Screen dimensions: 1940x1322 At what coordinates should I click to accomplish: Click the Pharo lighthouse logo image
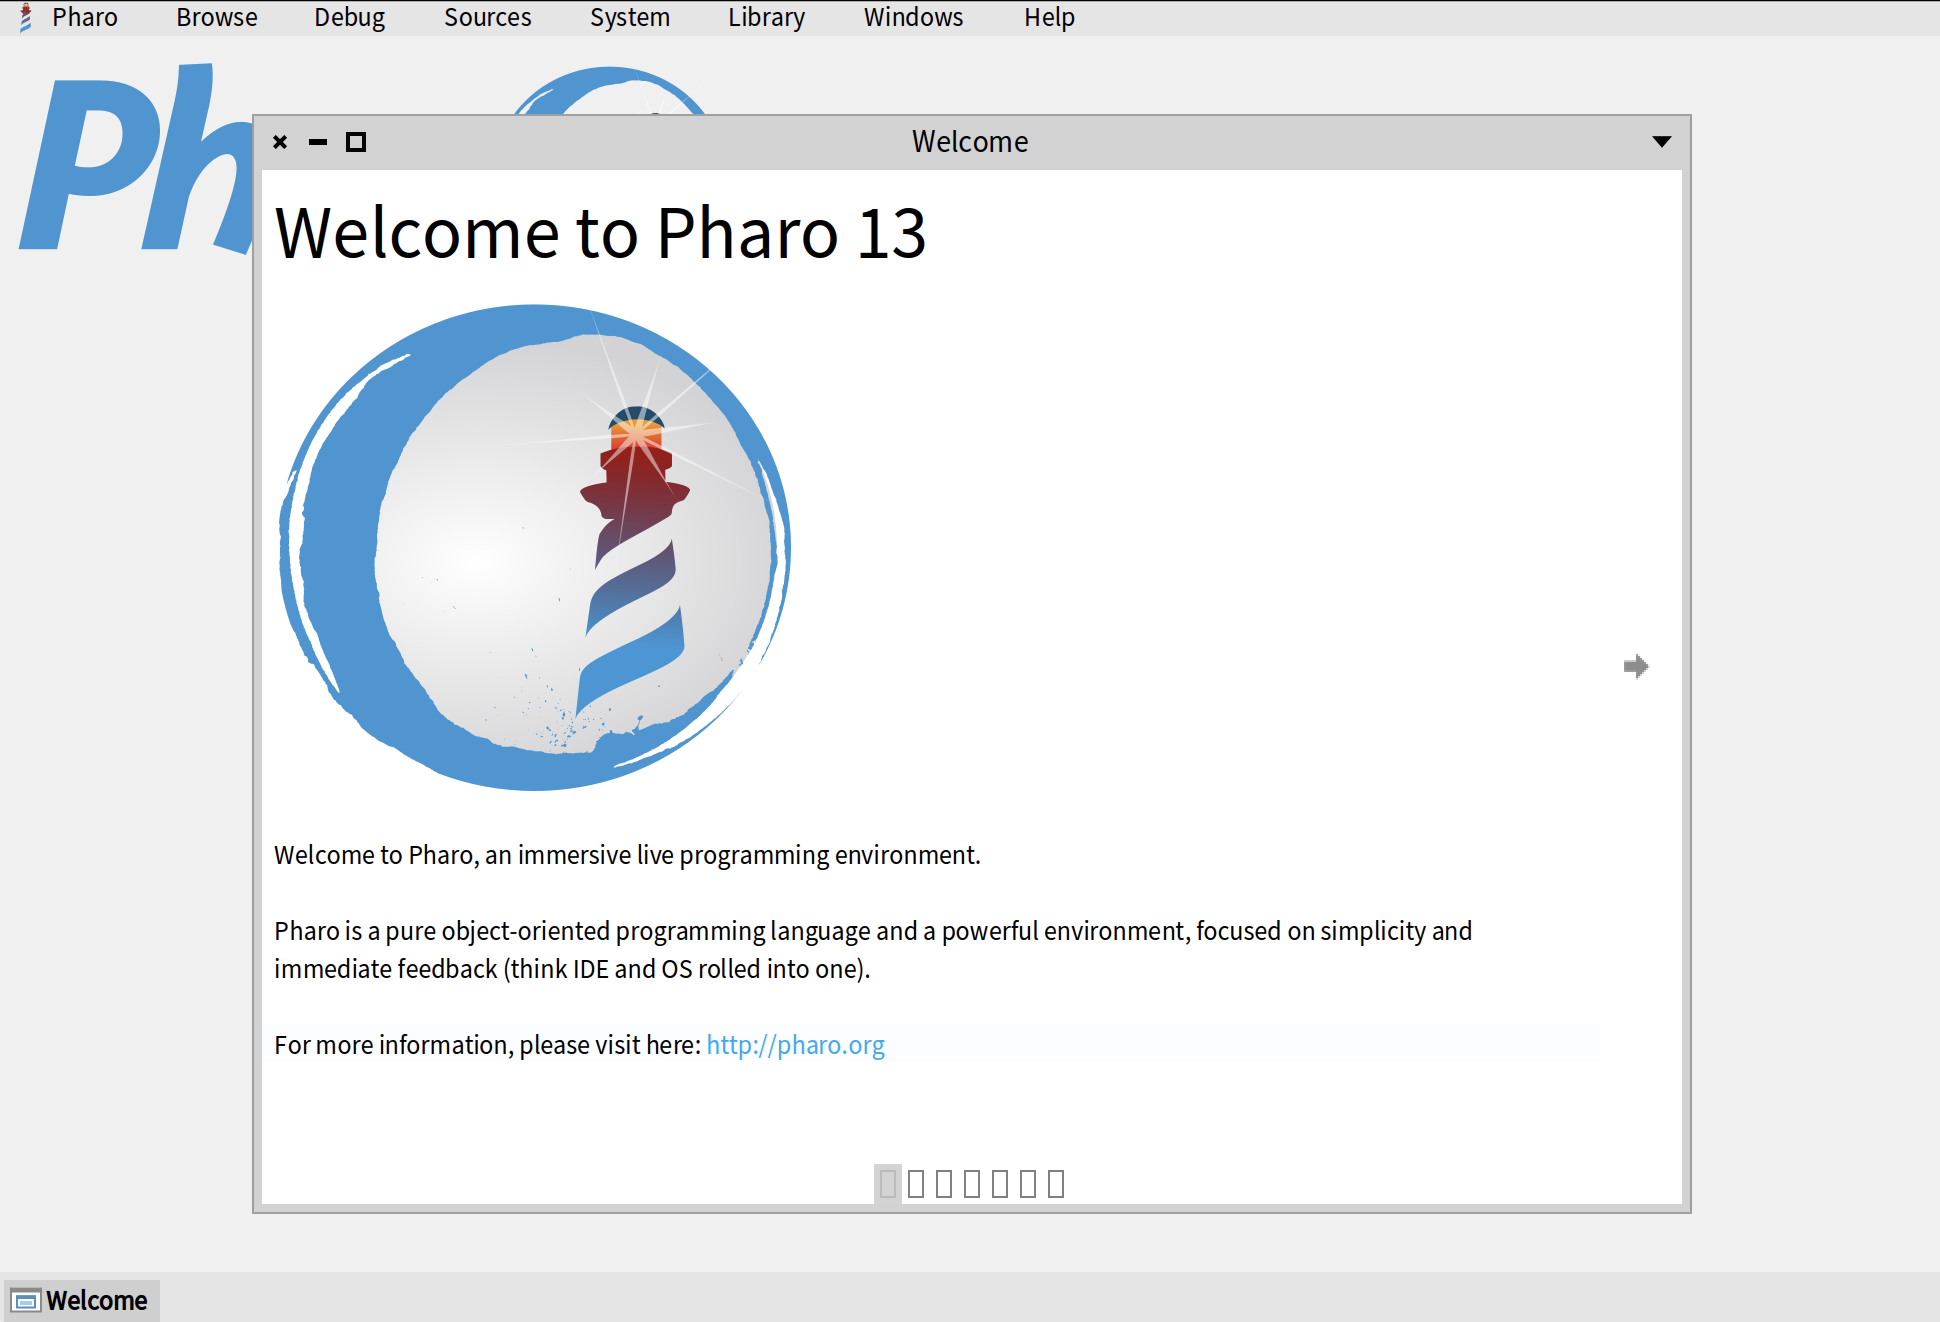coord(534,547)
